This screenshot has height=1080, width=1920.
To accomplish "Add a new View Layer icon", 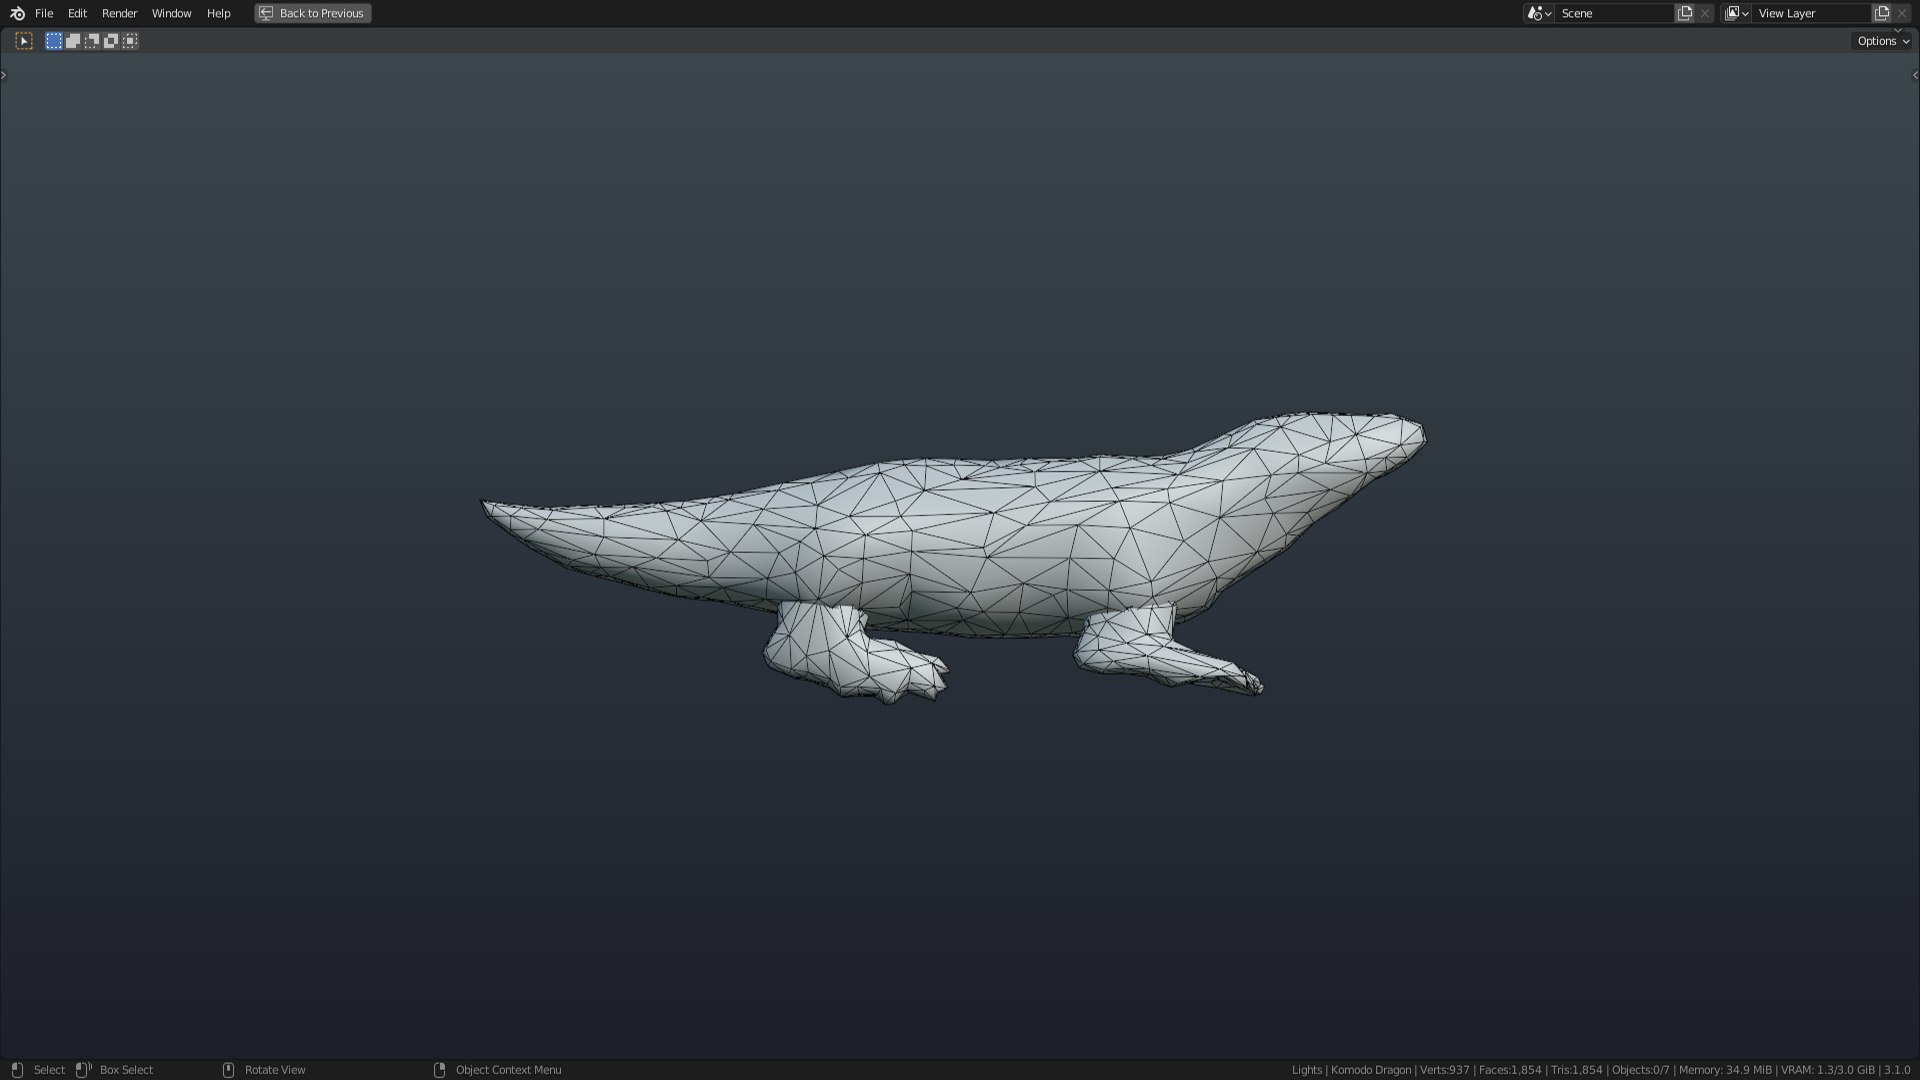I will 1882,13.
